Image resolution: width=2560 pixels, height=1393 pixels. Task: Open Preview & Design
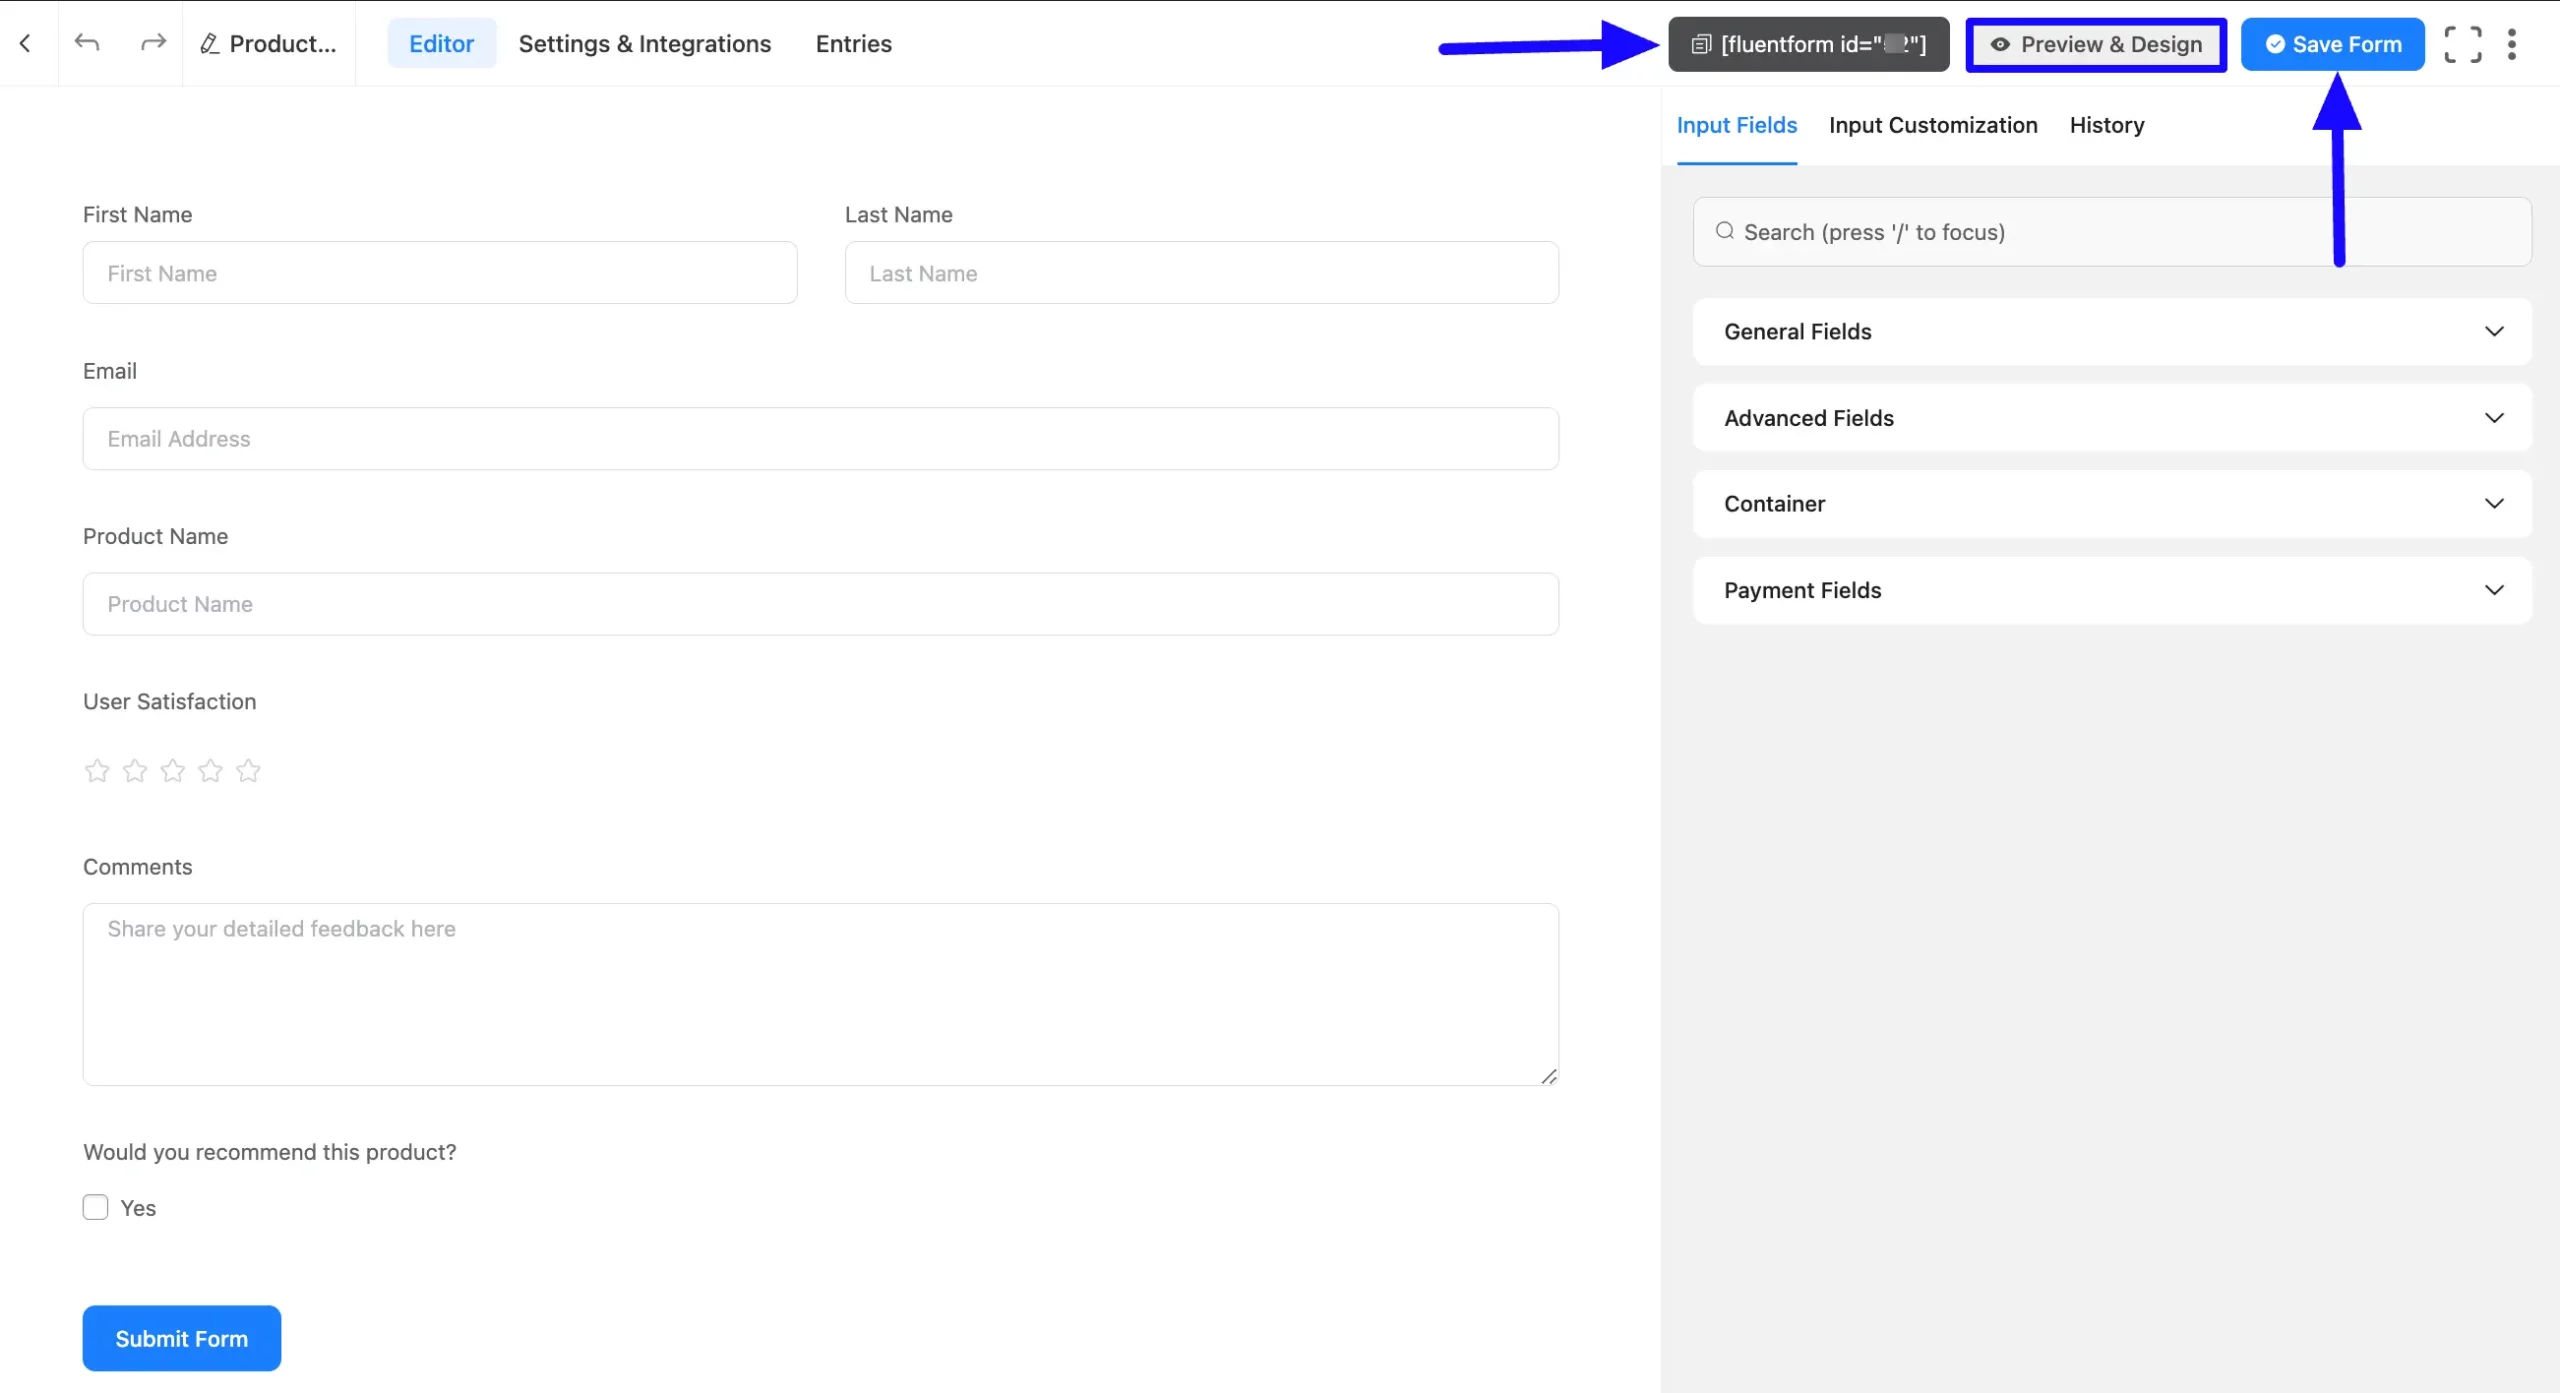tap(2096, 44)
